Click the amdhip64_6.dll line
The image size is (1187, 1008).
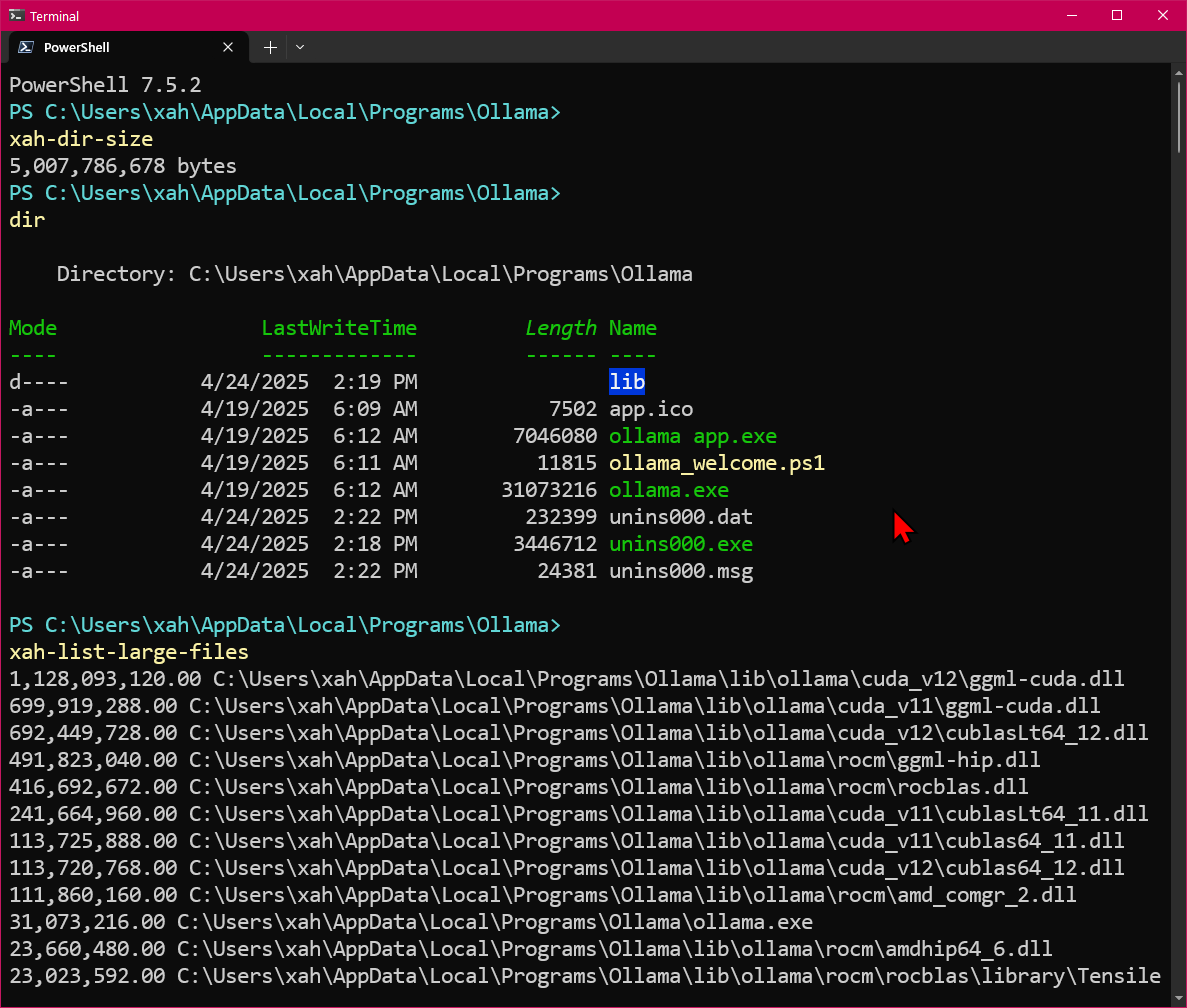[x=531, y=949]
